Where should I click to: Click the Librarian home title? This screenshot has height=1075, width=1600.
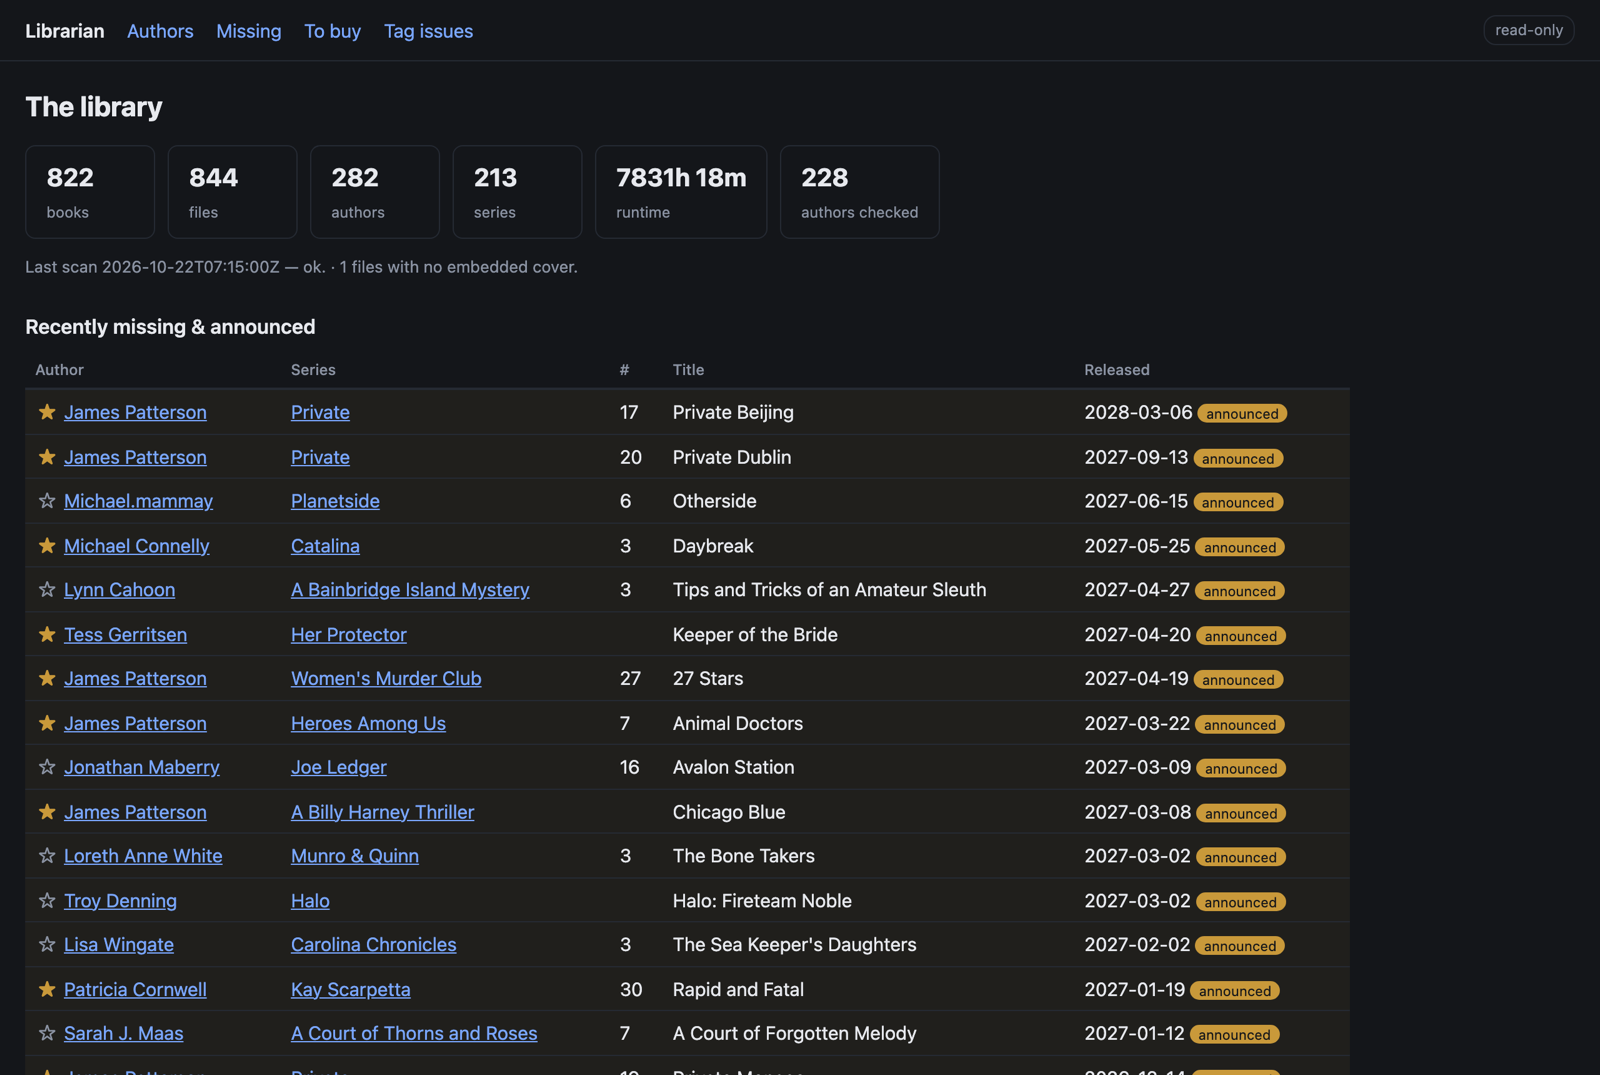pyautogui.click(x=65, y=31)
